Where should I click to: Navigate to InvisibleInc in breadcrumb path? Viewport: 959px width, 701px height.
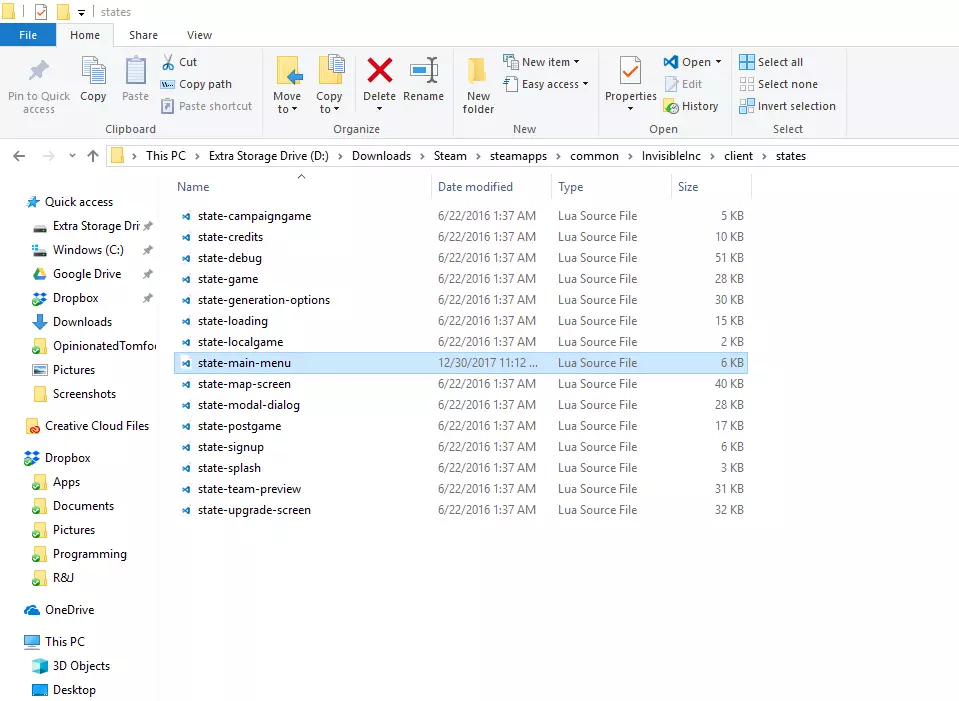tap(671, 156)
